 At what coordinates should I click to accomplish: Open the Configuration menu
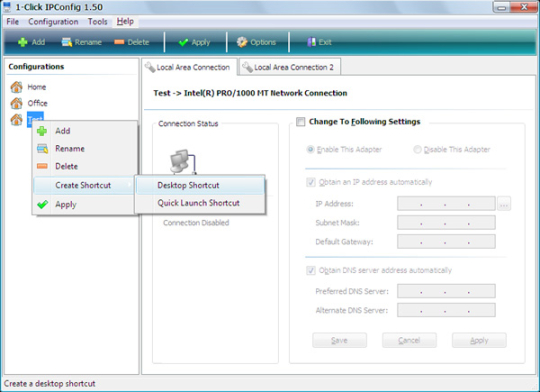[53, 22]
